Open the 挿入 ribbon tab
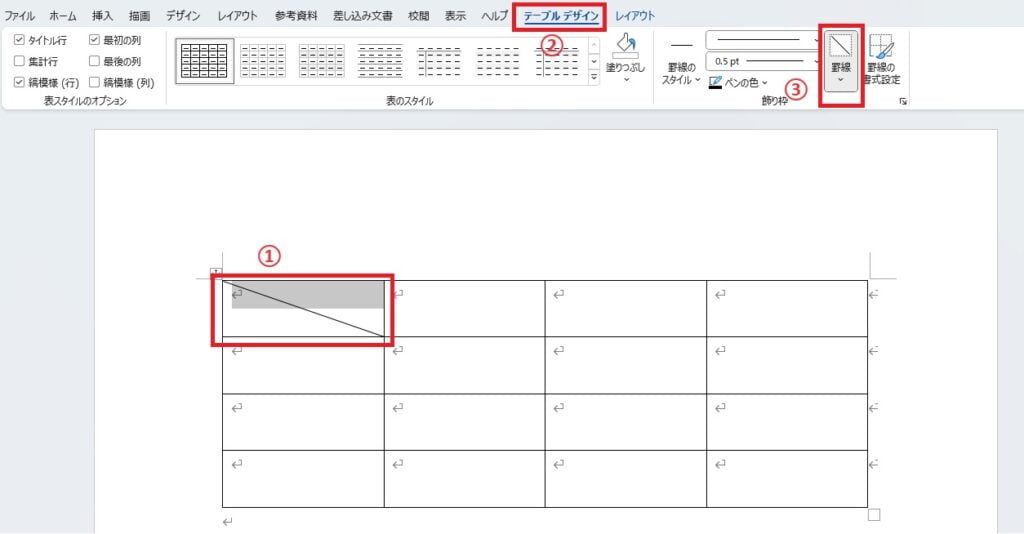This screenshot has height=534, width=1024. pyautogui.click(x=102, y=16)
